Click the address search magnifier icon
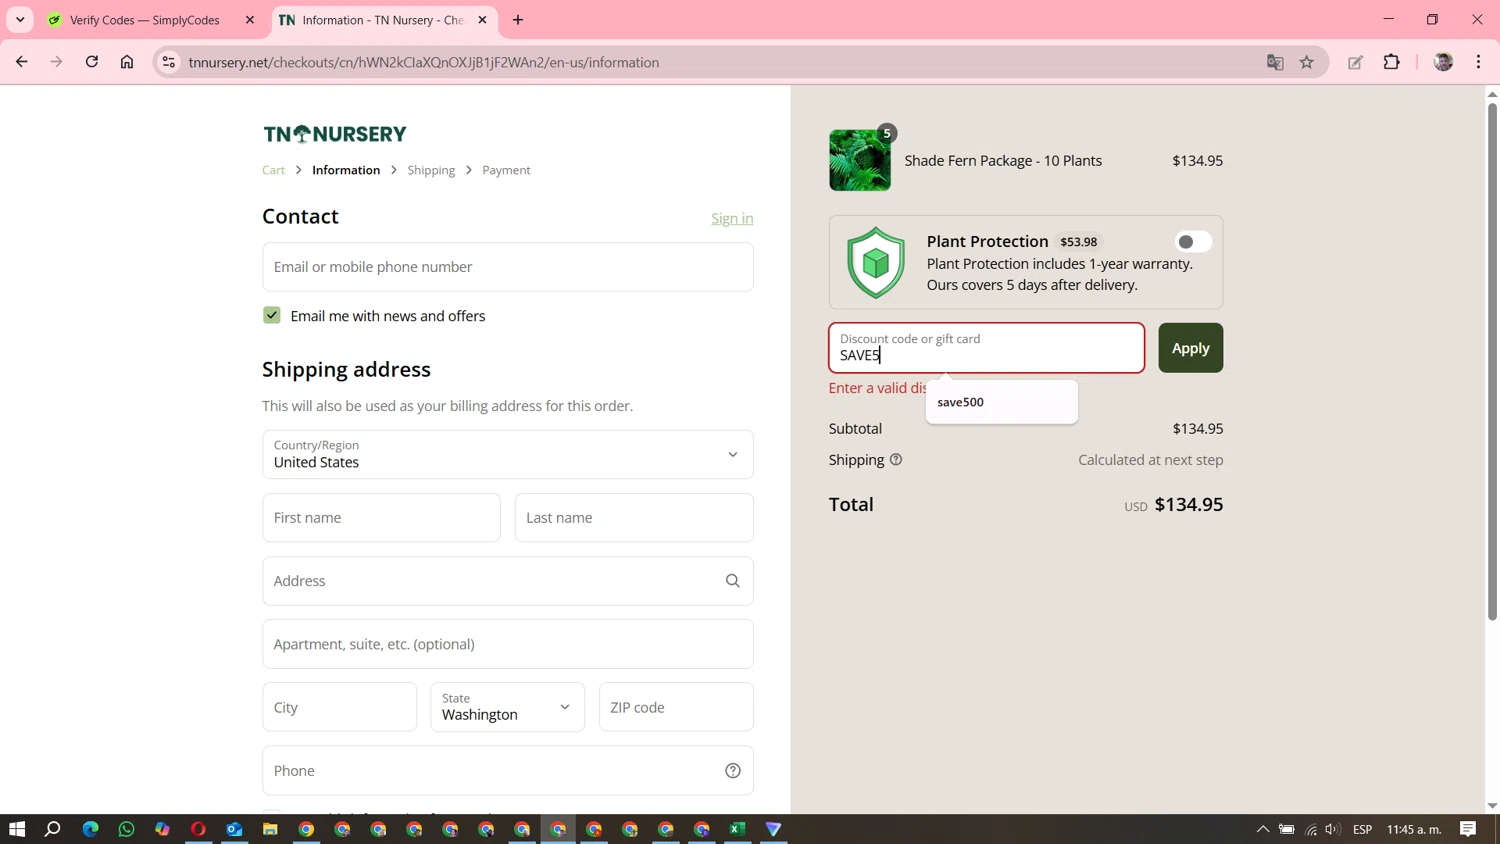1500x844 pixels. 733,581
